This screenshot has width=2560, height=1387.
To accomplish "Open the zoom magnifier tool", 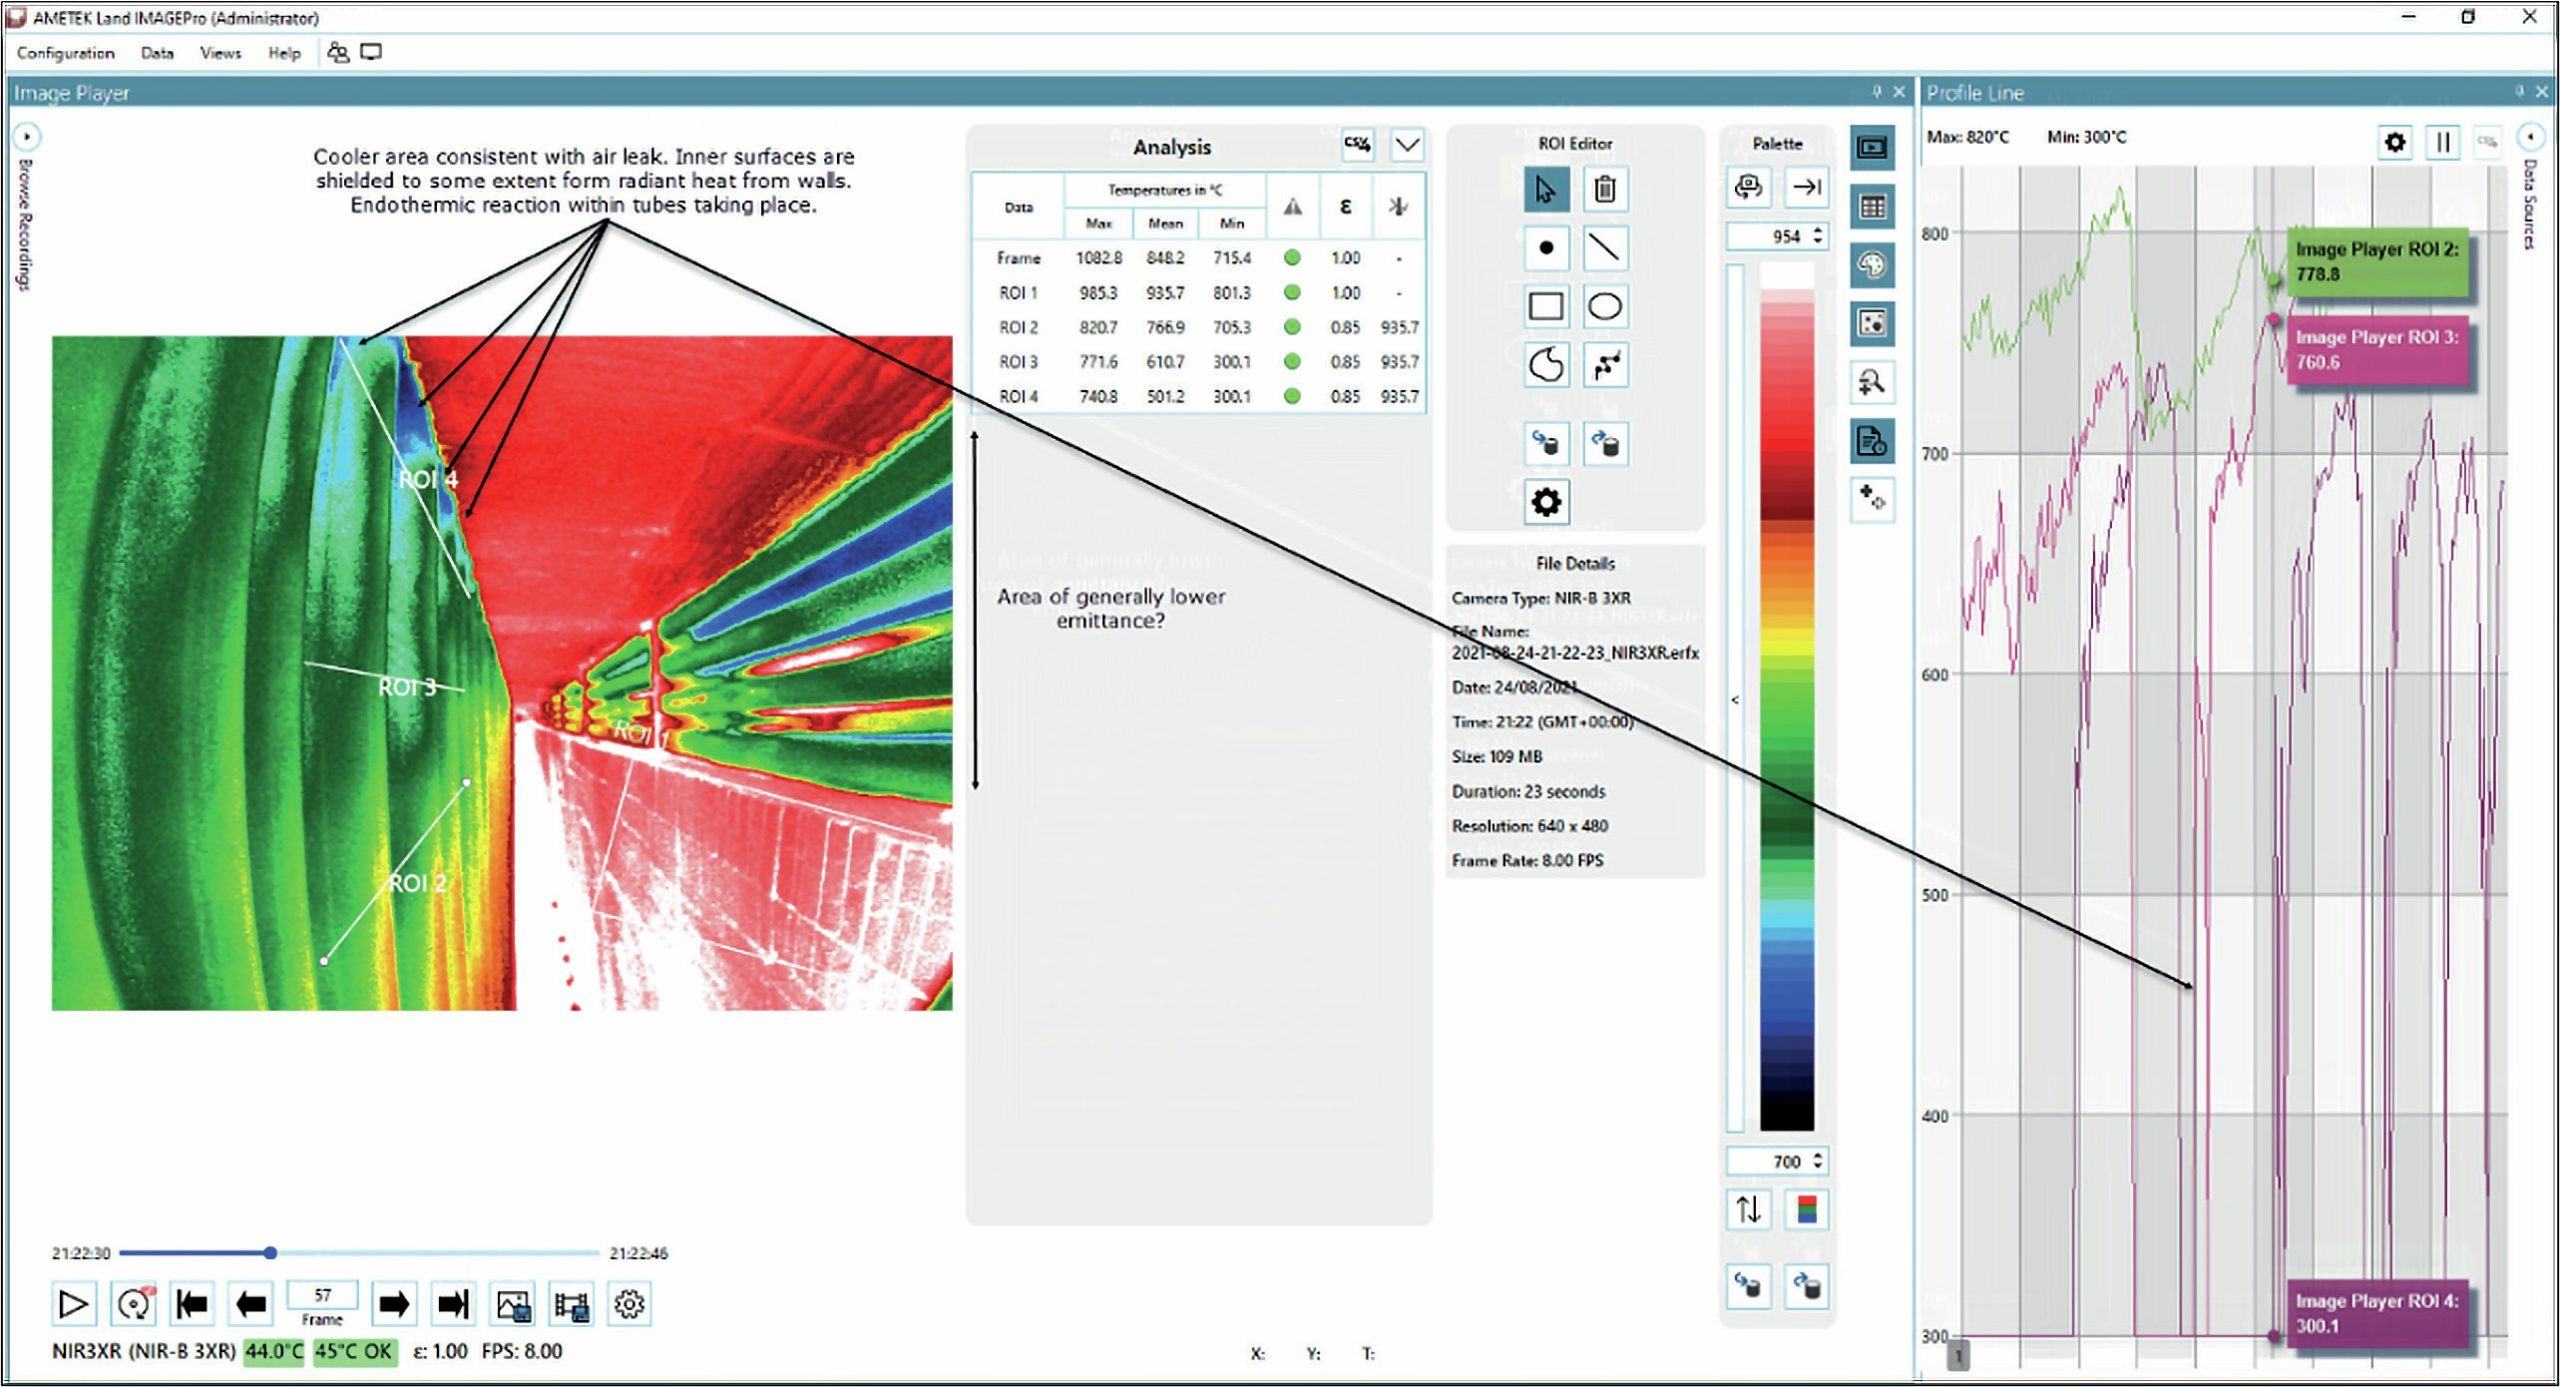I will coord(1872,382).
